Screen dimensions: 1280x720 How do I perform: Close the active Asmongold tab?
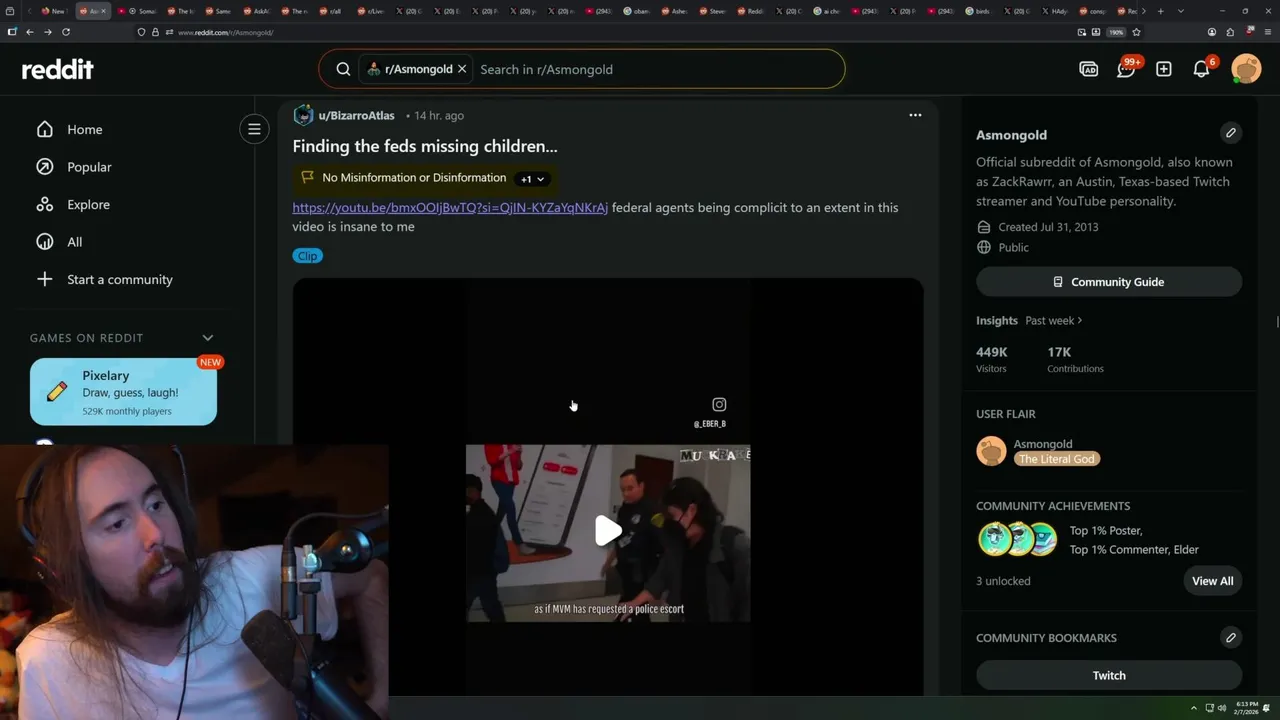click(103, 11)
